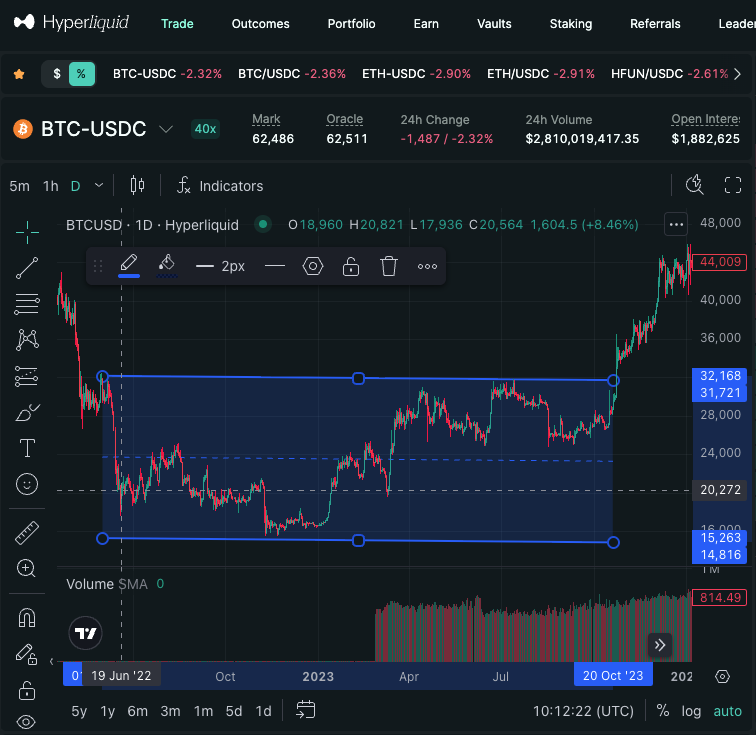Select BTC/USDC spot ticker

292,74
